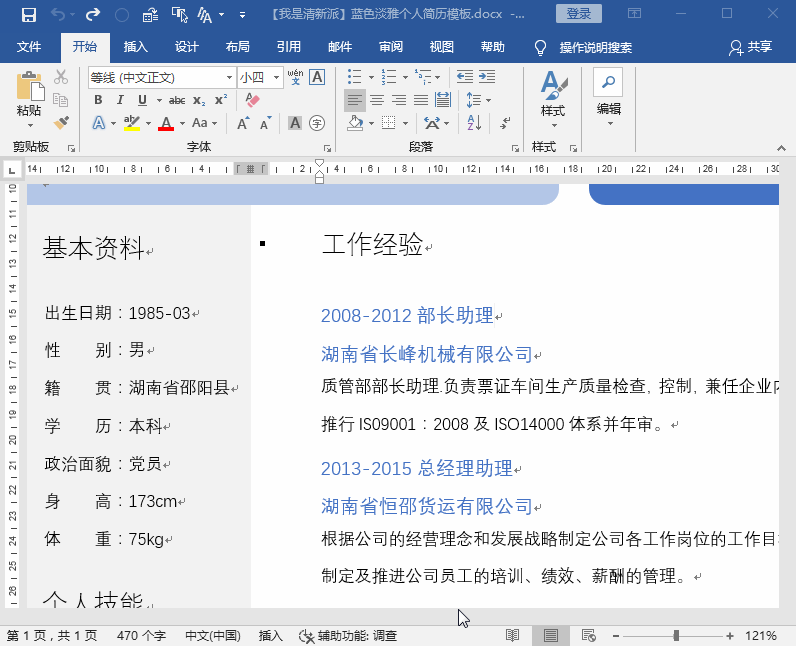Click the Center alignment icon
The width and height of the screenshot is (796, 646).
376,100
